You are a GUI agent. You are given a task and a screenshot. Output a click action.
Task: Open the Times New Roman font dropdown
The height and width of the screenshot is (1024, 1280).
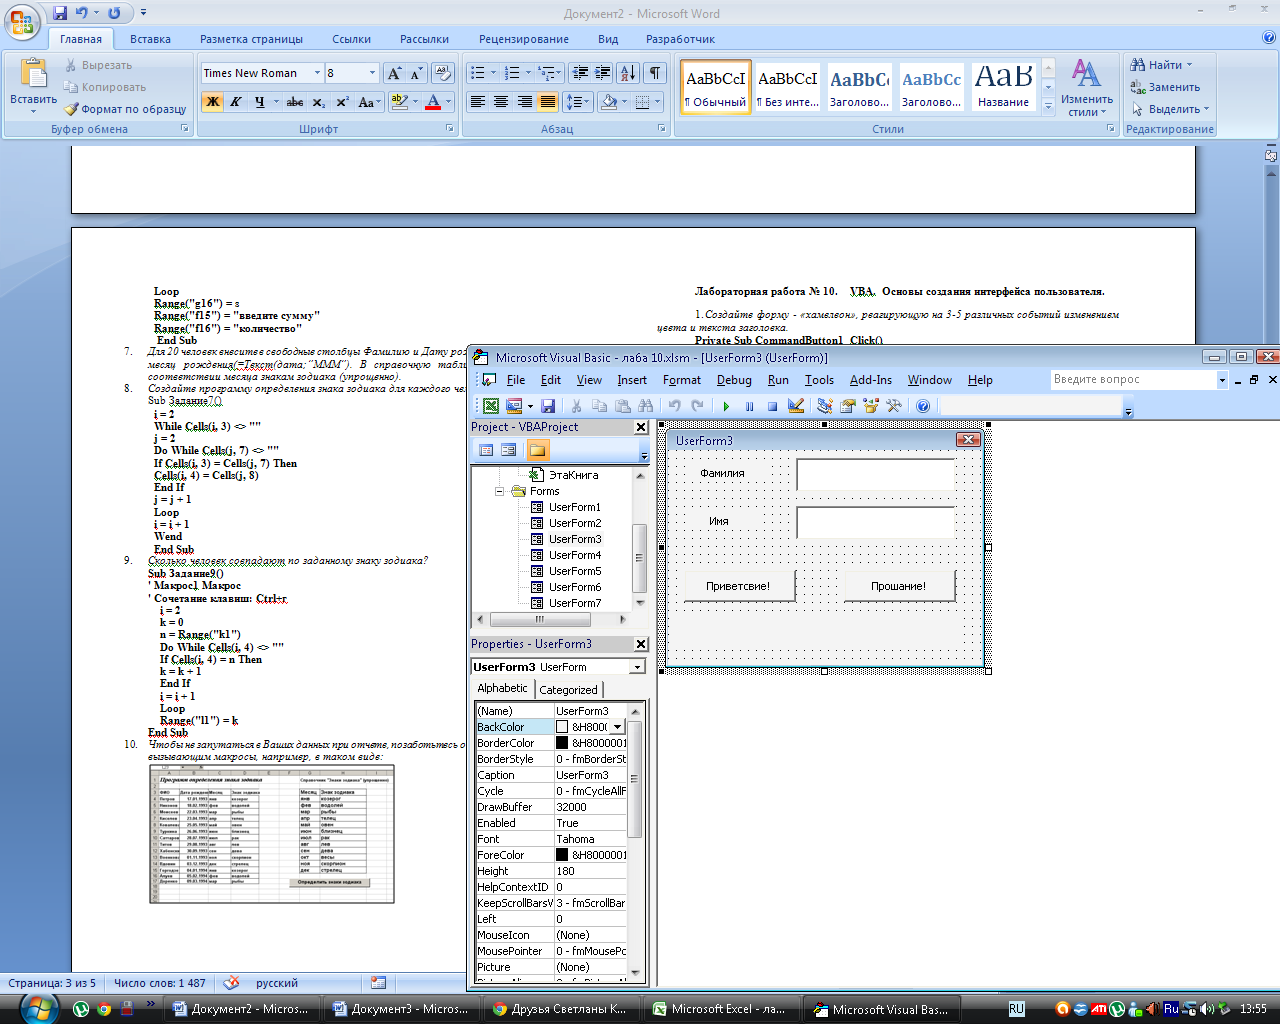pos(317,73)
